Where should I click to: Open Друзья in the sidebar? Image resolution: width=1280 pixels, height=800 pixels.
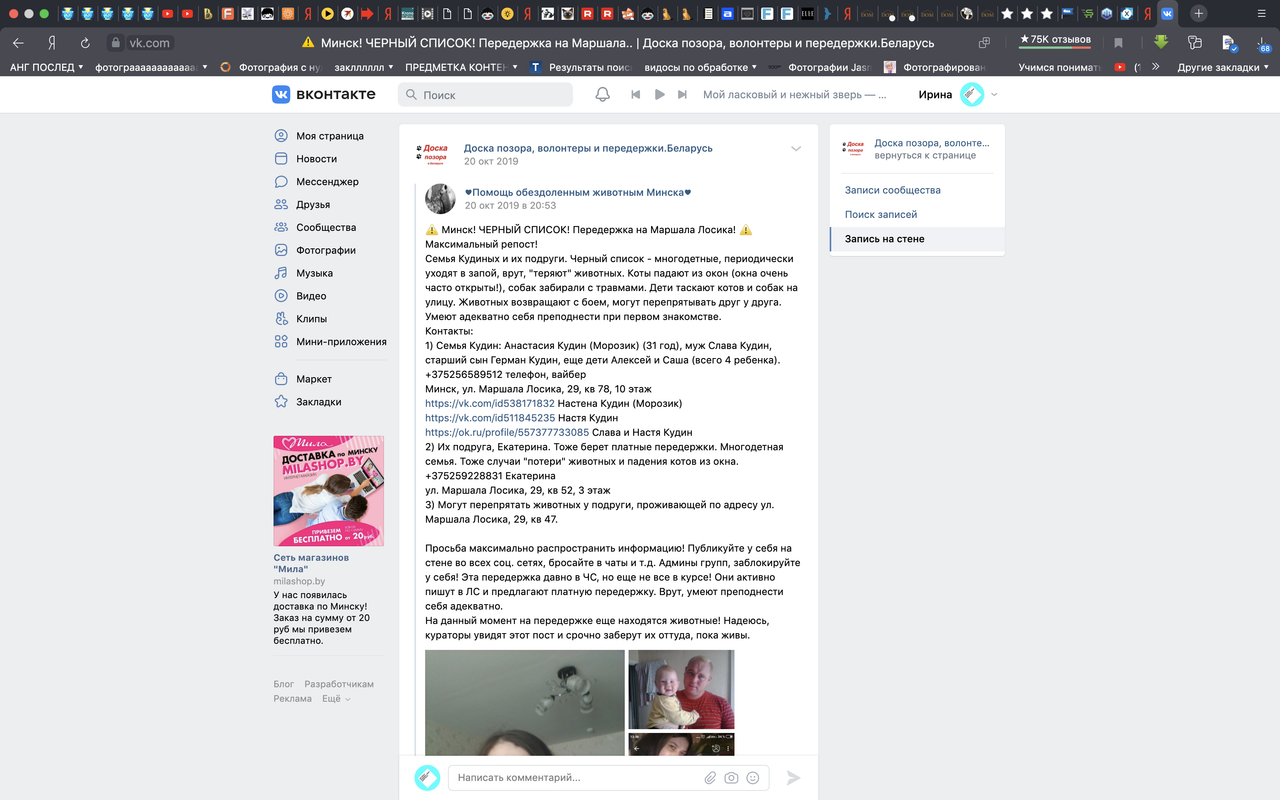tap(313, 204)
